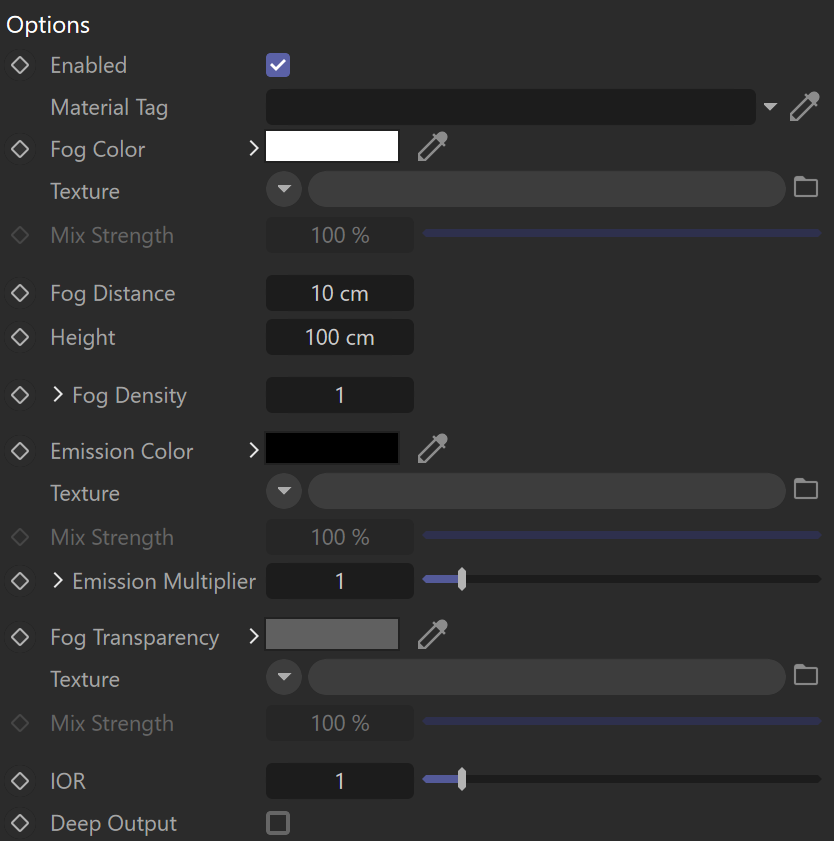The height and width of the screenshot is (841, 834).
Task: Open folder icon for Fog Color texture
Action: (806, 187)
